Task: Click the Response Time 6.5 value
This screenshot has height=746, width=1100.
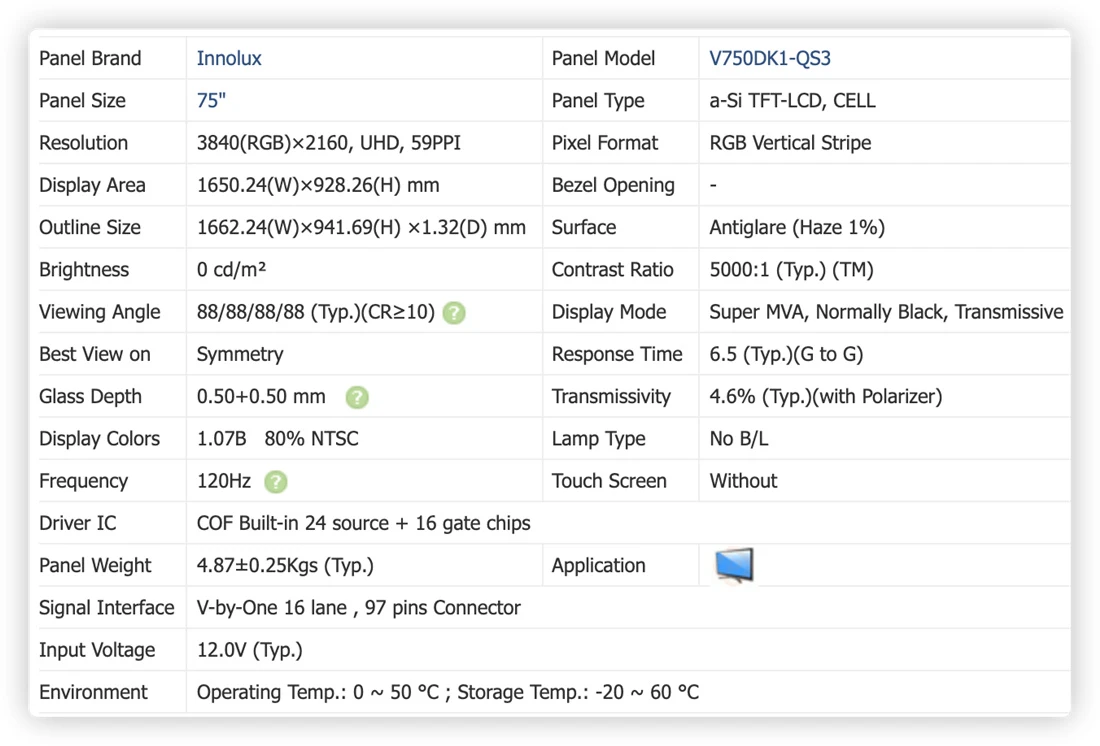Action: click(x=786, y=354)
